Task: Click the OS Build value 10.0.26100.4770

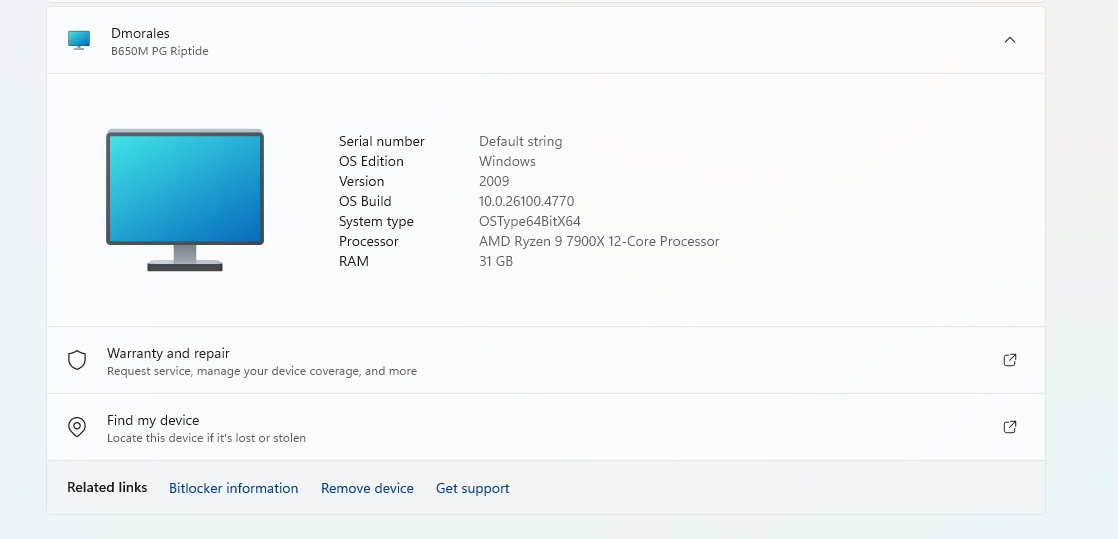Action: coord(526,201)
